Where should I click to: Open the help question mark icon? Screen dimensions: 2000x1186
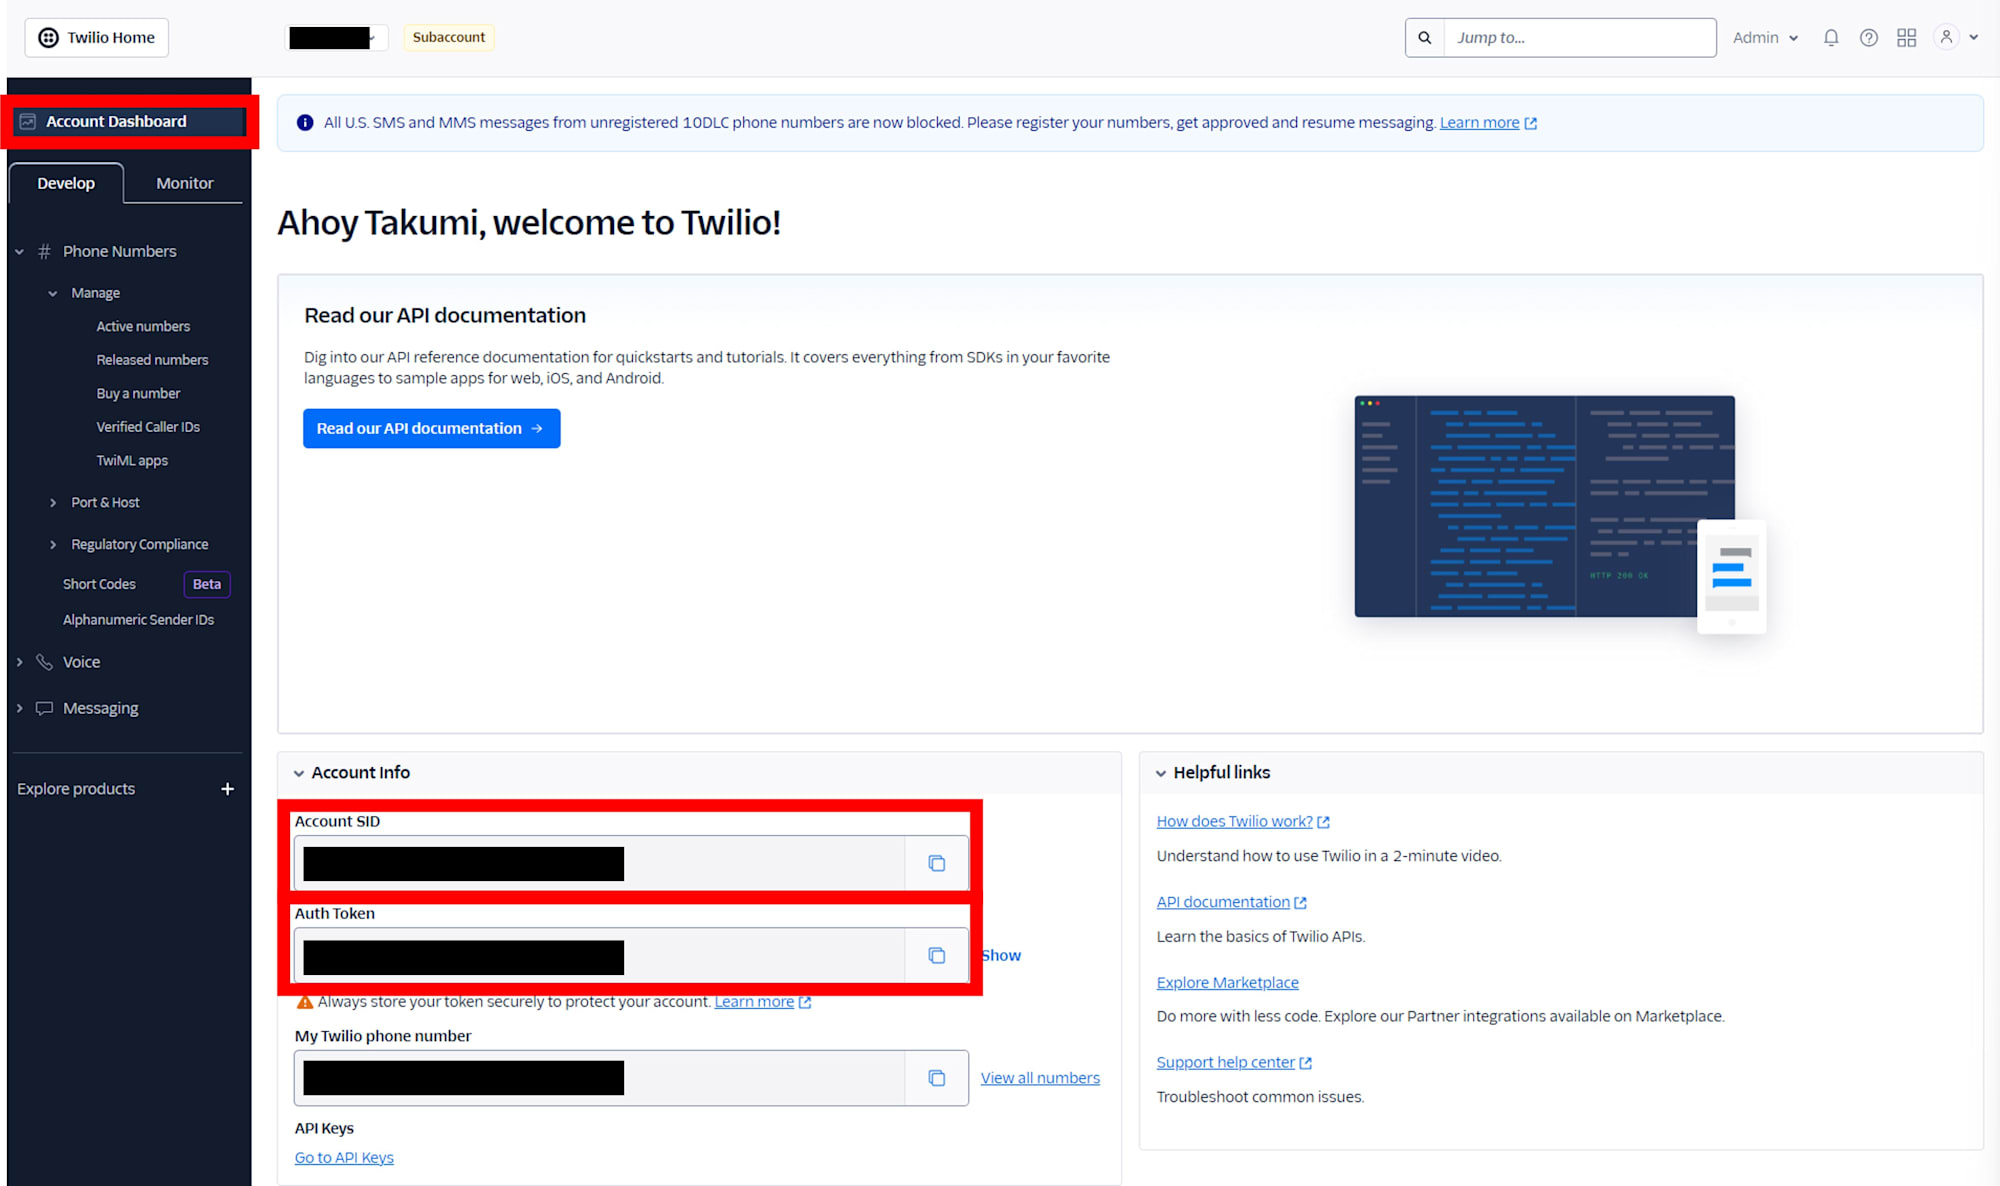[x=1868, y=37]
